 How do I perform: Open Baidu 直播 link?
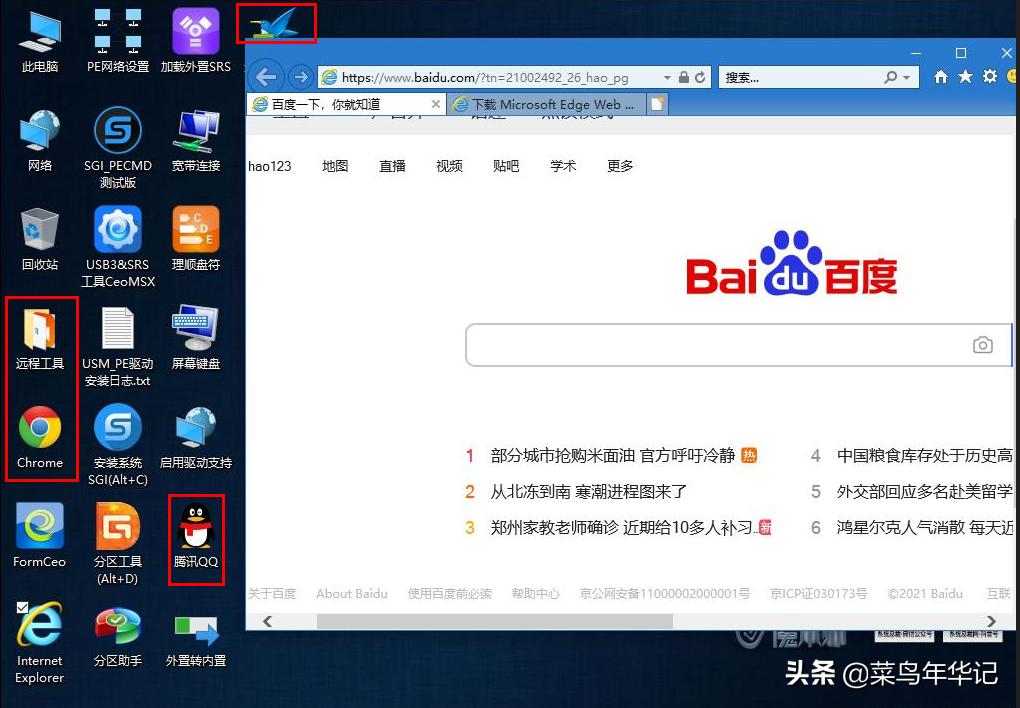[392, 166]
